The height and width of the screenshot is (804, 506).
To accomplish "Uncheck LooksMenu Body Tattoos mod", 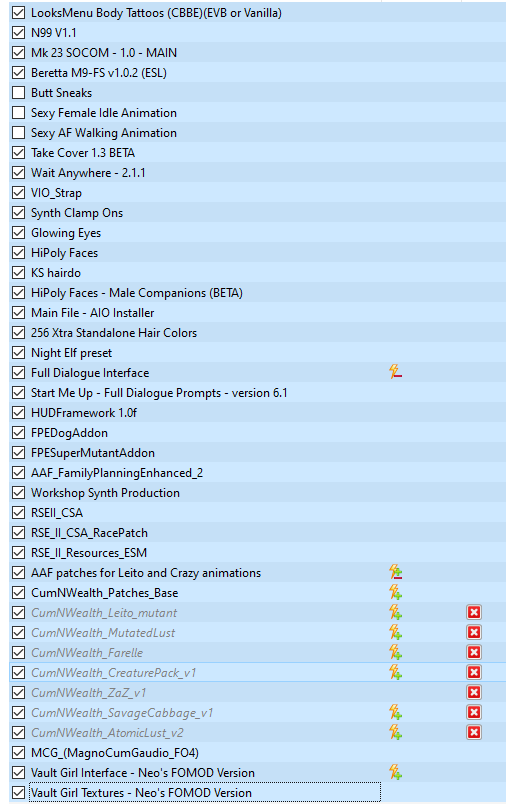I will pyautogui.click(x=18, y=13).
